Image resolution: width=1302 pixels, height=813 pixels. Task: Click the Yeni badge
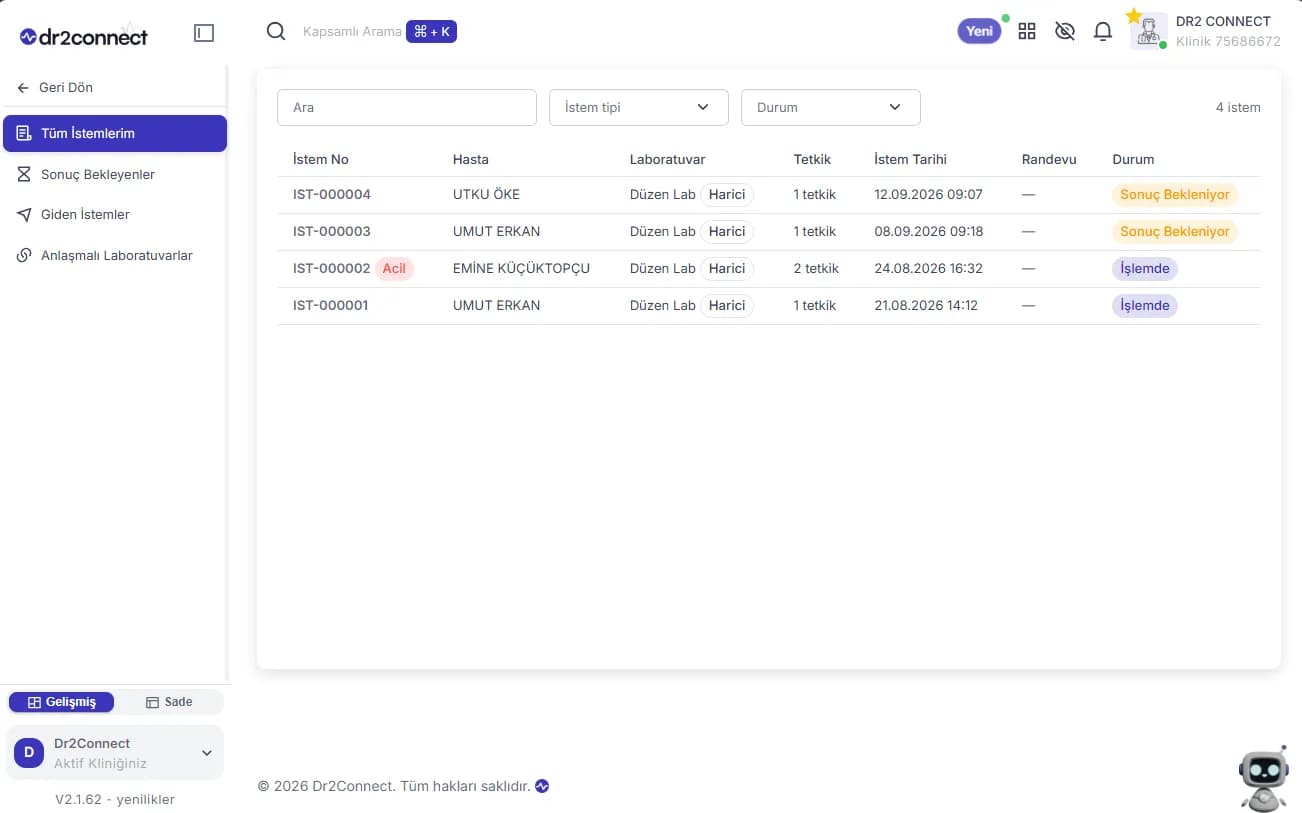point(980,31)
